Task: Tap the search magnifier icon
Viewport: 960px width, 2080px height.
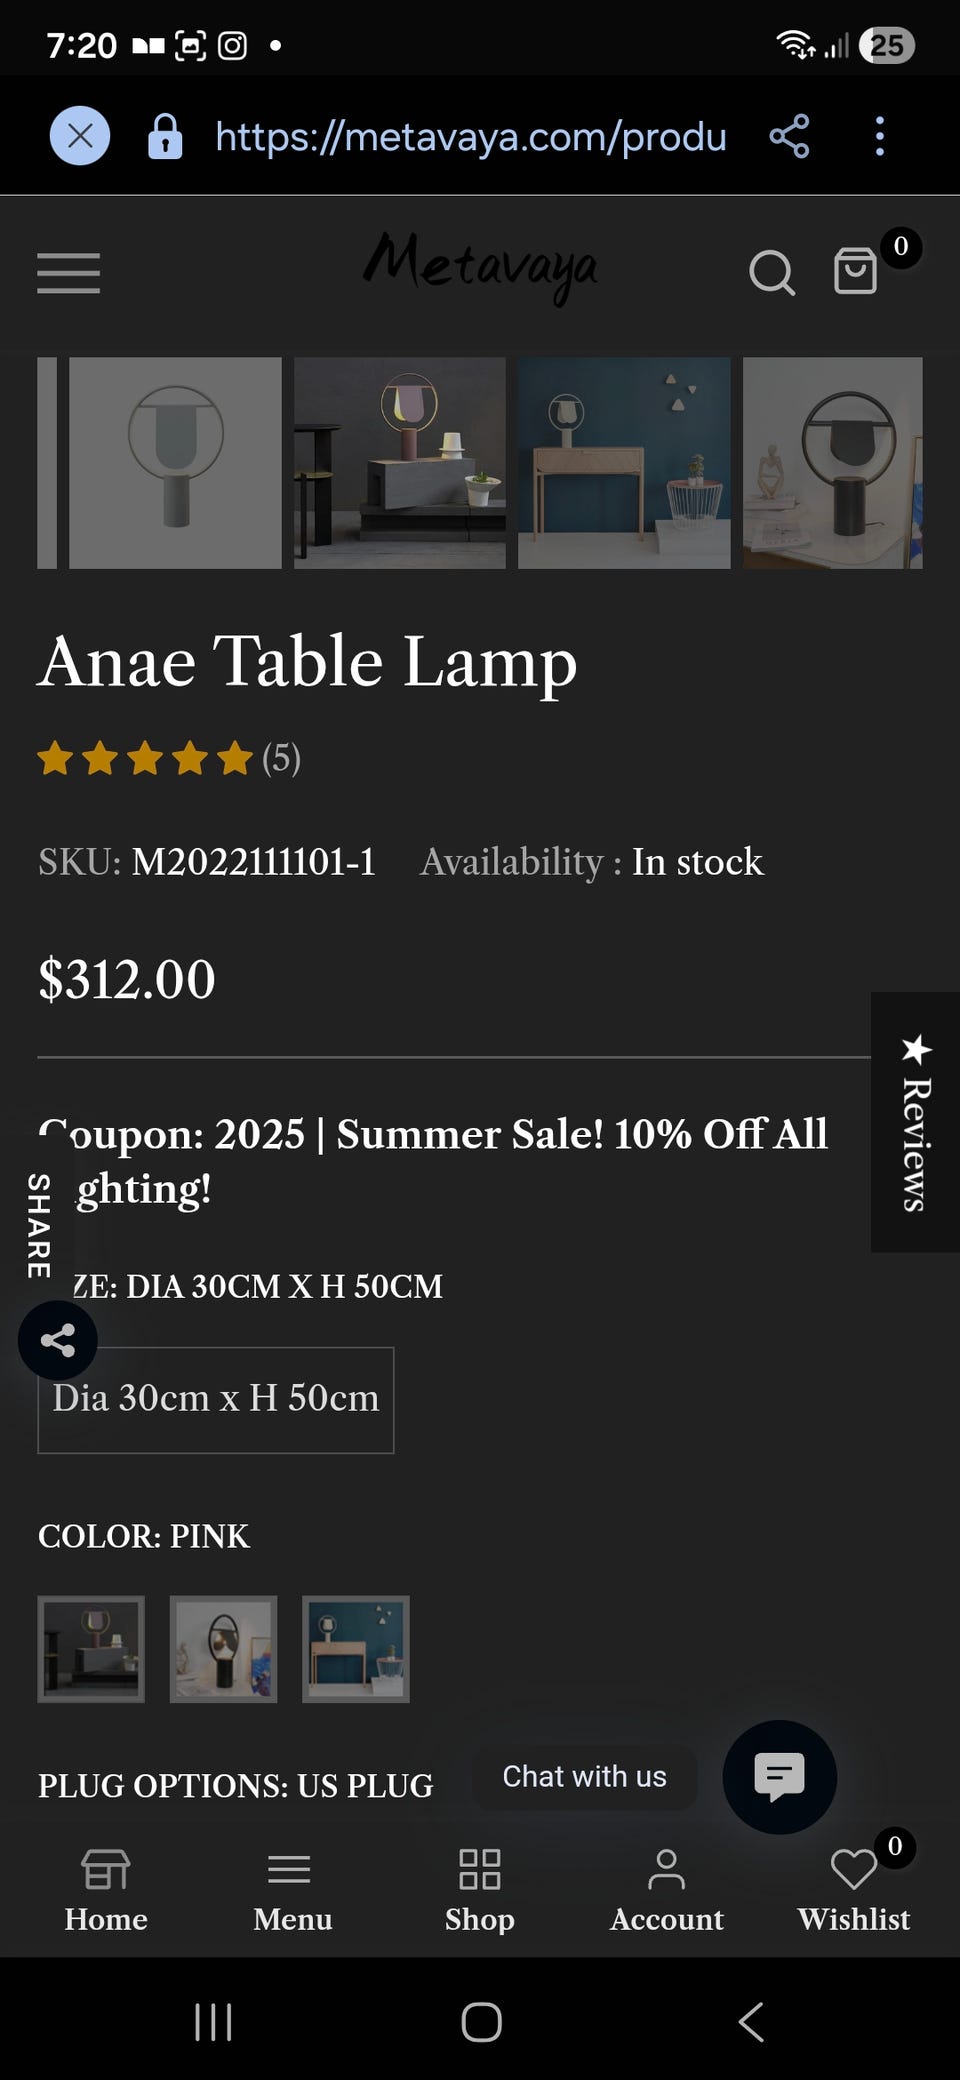Action: [772, 272]
